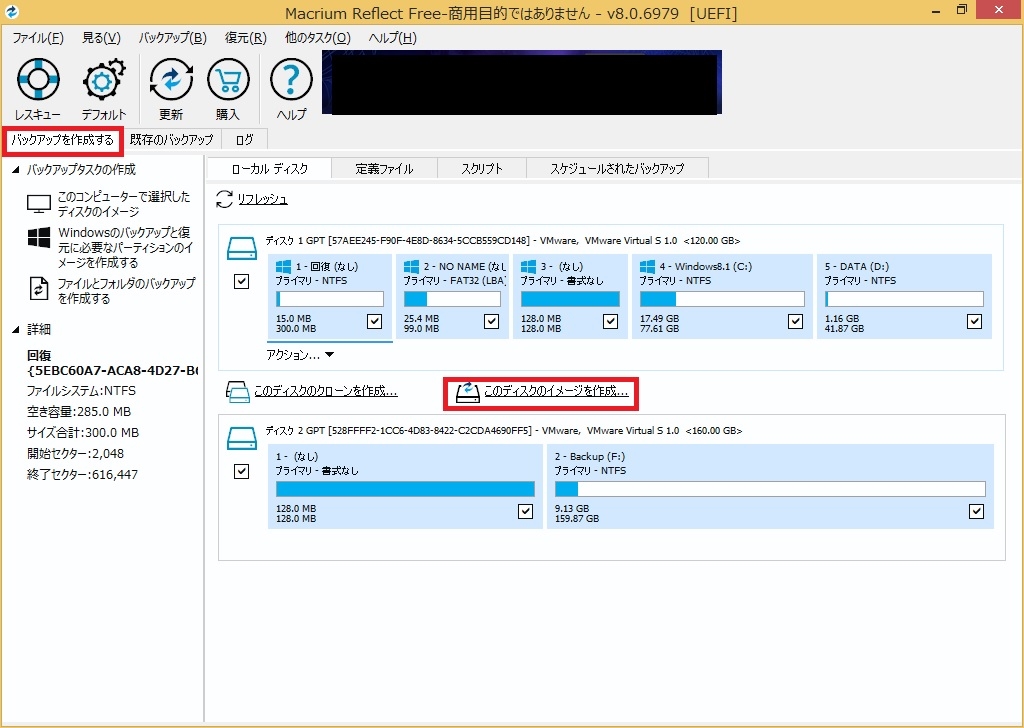The image size is (1024, 728).
Task: Click the ファイルシステム:NTFS detail line
Action: (81, 391)
